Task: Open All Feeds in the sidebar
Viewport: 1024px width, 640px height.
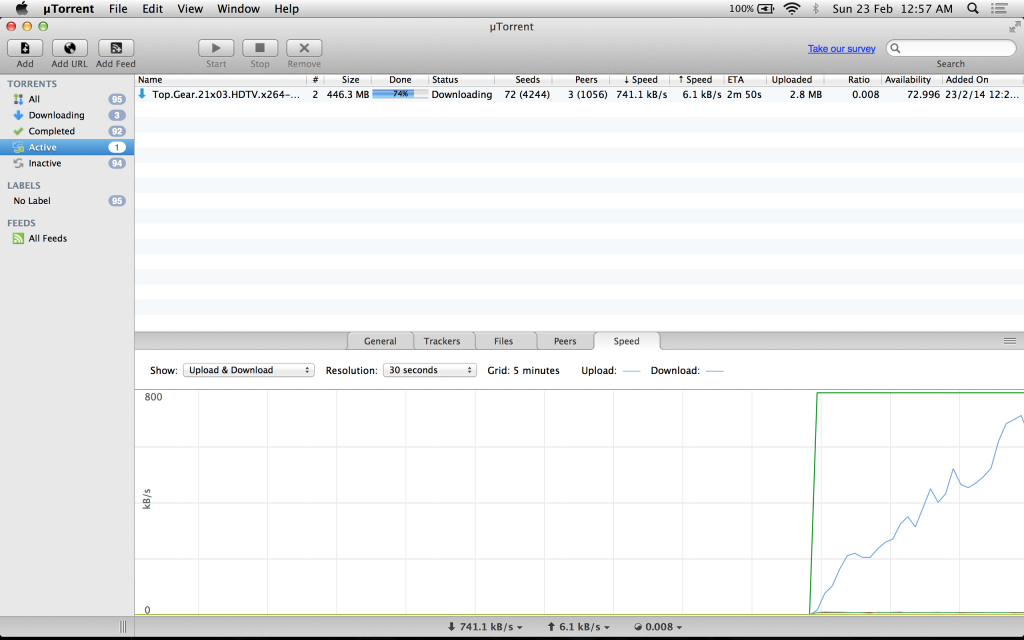Action: pyautogui.click(x=67, y=238)
